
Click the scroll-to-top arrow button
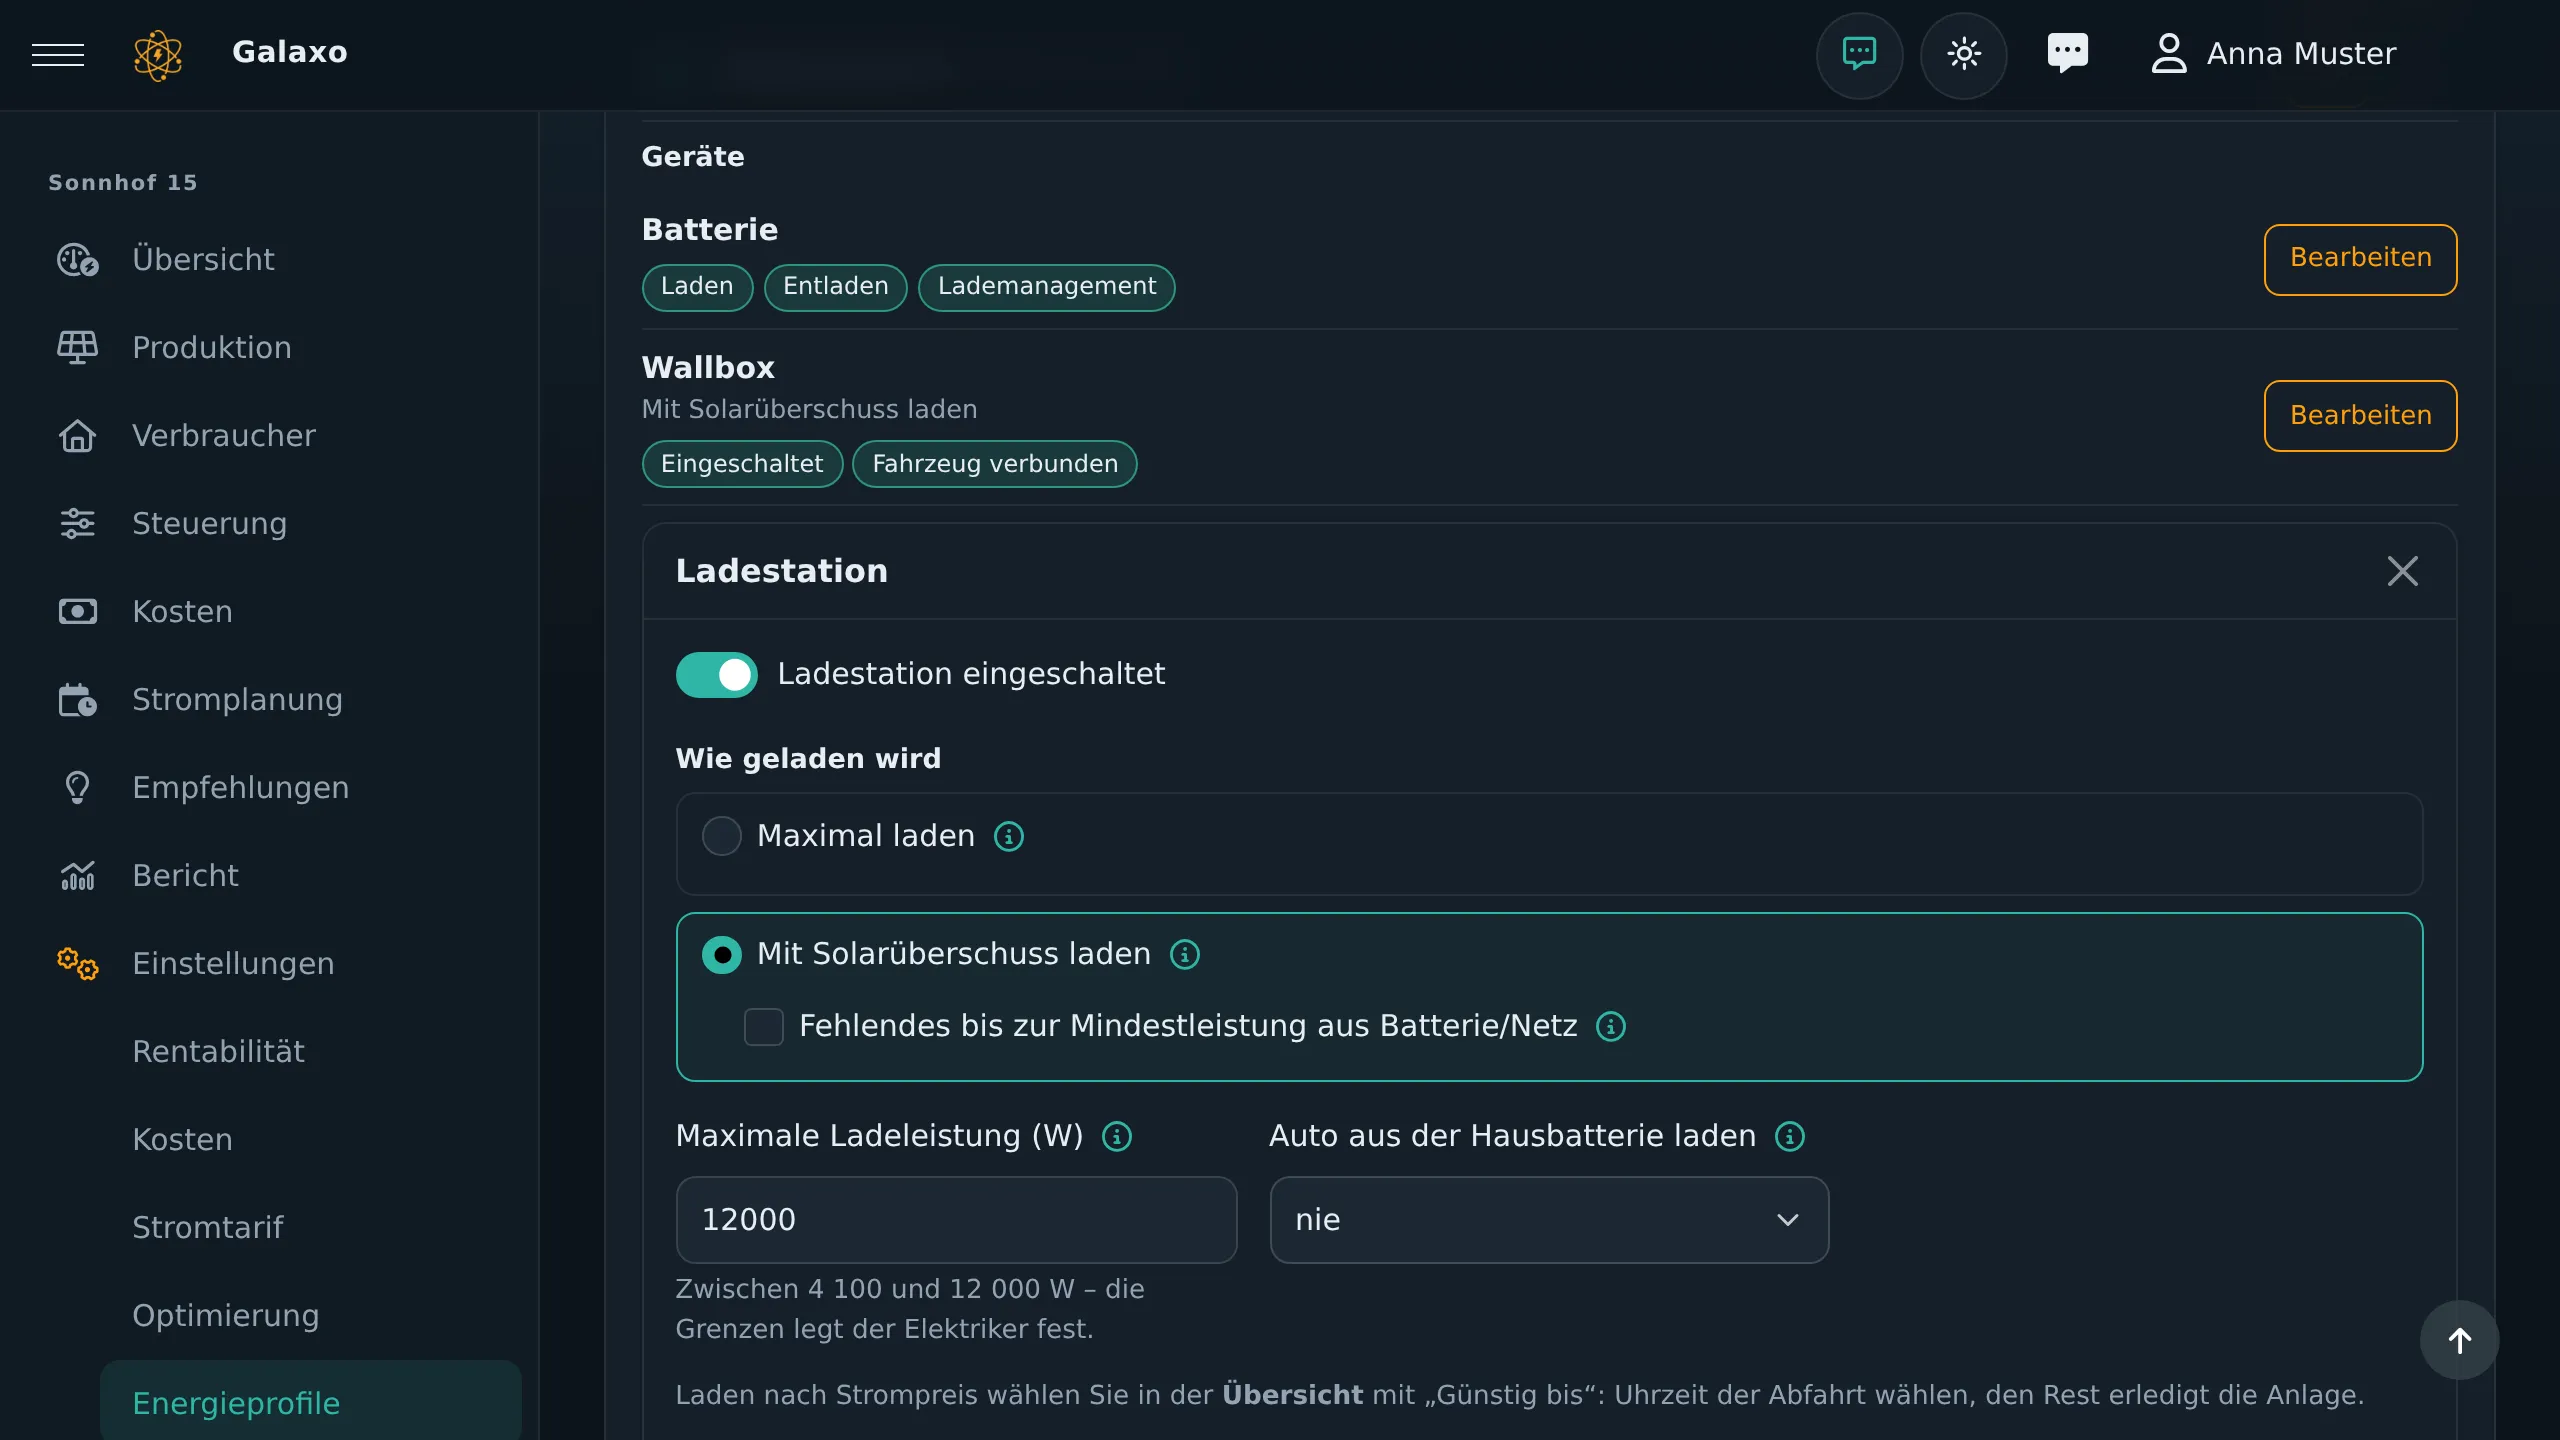point(2459,1340)
